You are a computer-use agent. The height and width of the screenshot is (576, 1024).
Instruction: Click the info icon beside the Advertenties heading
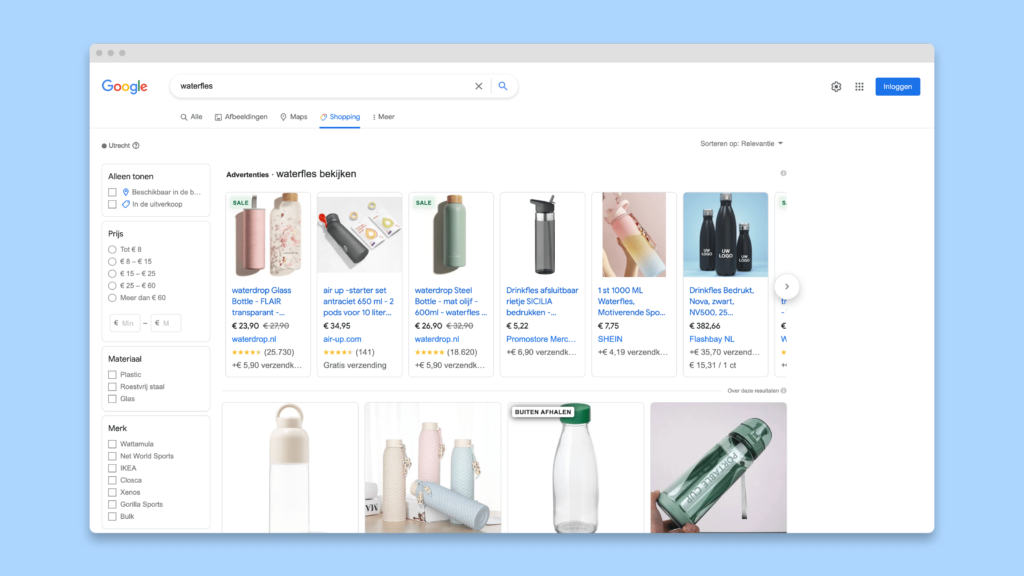pos(783,174)
